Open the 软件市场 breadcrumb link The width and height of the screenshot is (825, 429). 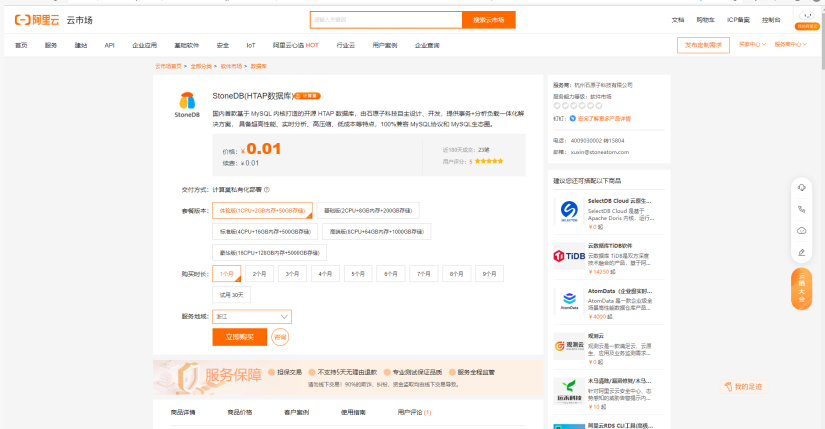(x=231, y=66)
